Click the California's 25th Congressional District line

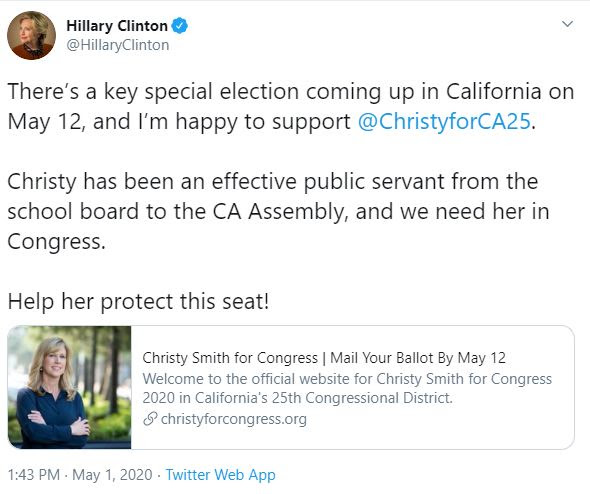(297, 398)
